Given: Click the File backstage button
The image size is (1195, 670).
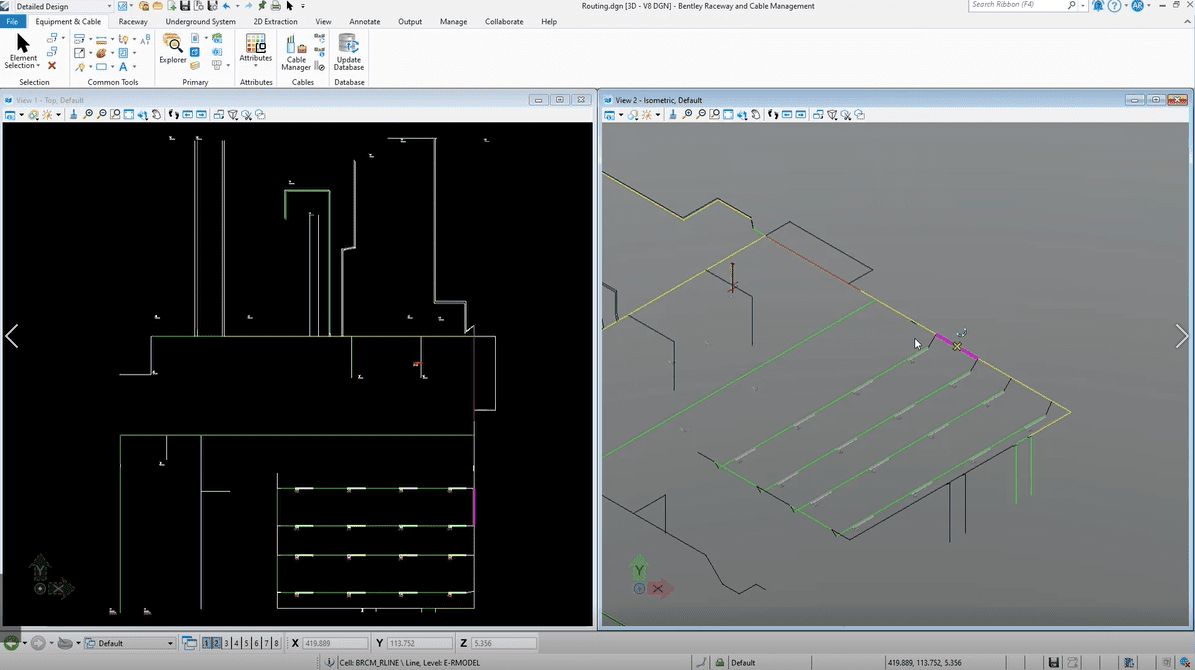Looking at the screenshot, I should tap(12, 21).
